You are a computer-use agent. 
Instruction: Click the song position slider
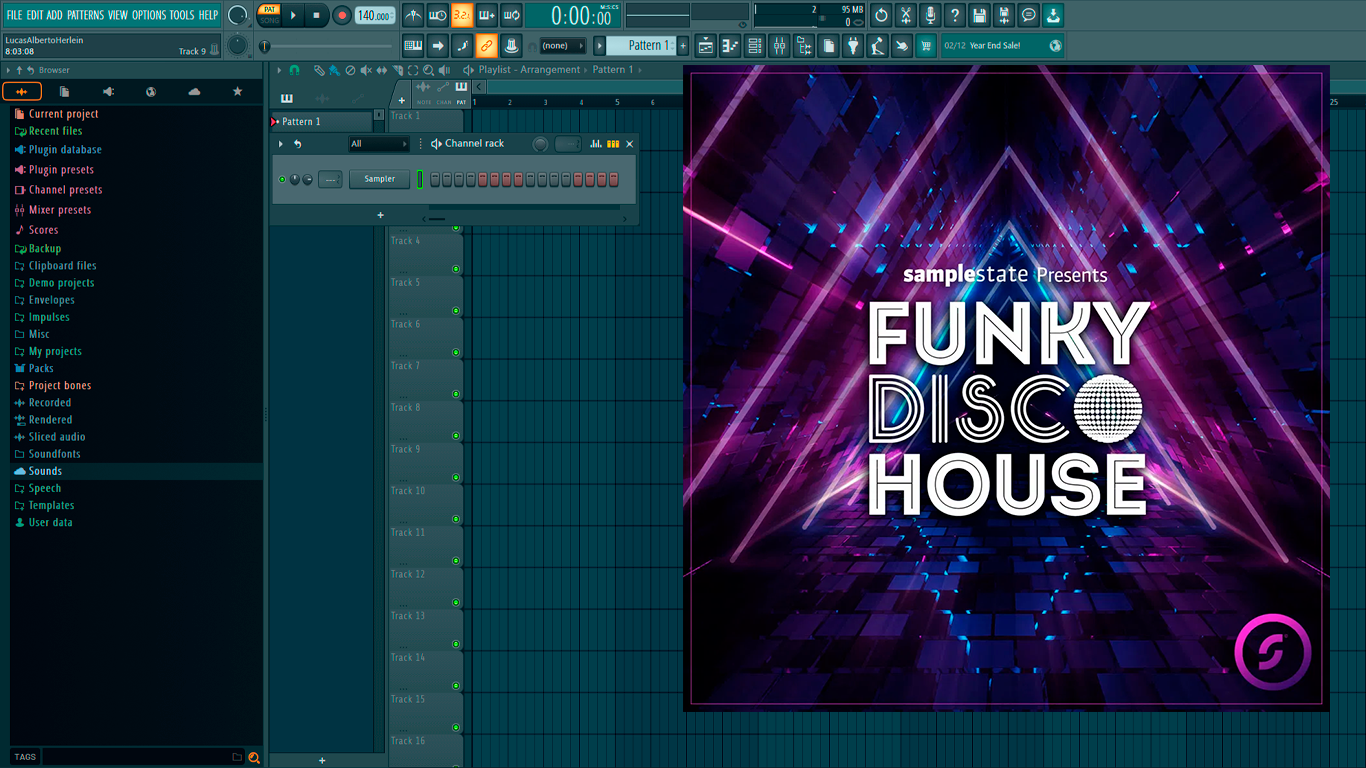click(328, 46)
